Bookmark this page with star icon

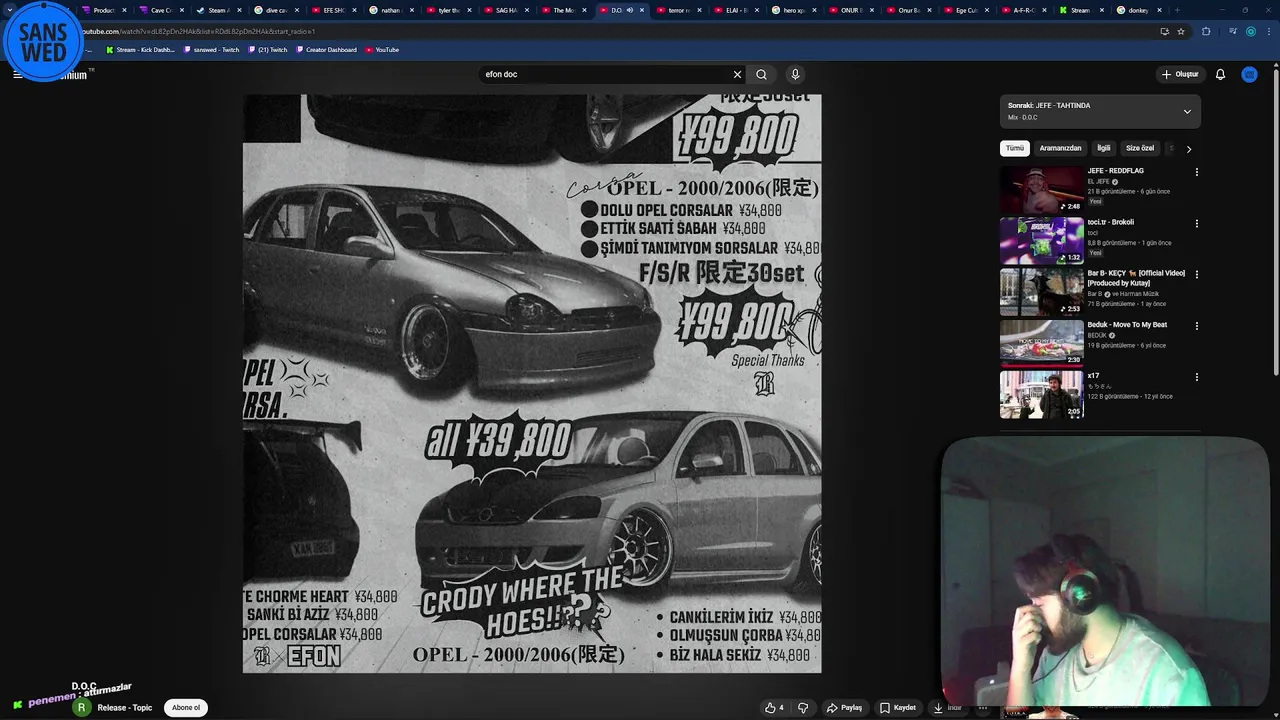(x=1181, y=31)
